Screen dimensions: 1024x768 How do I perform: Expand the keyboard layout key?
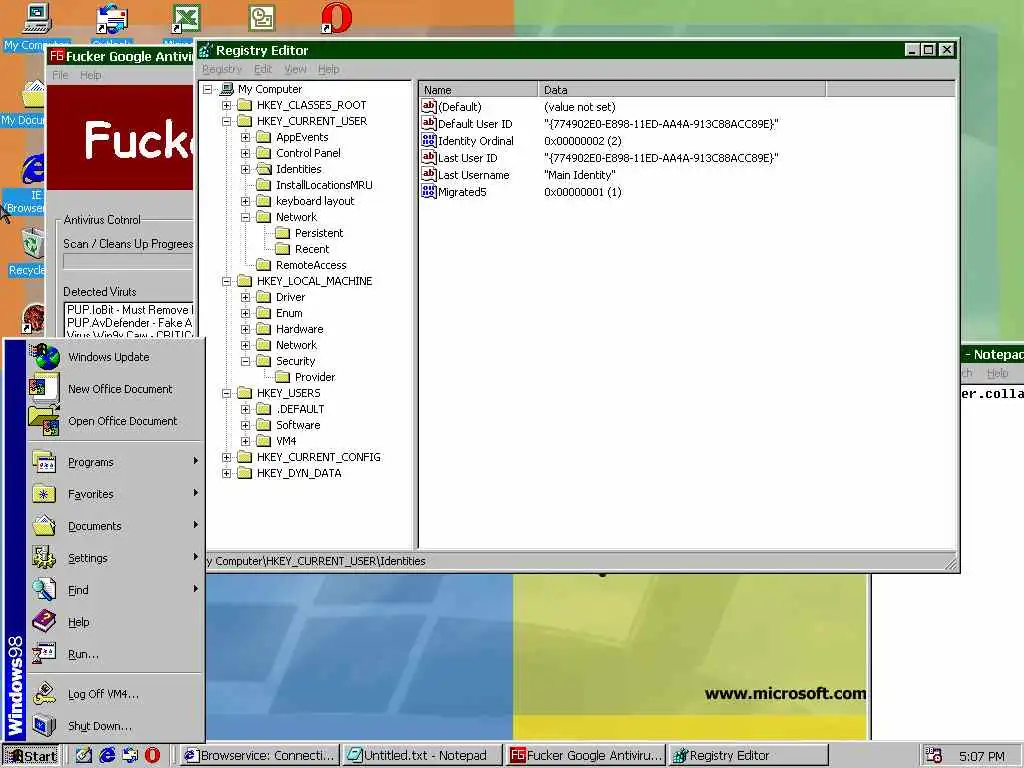246,201
